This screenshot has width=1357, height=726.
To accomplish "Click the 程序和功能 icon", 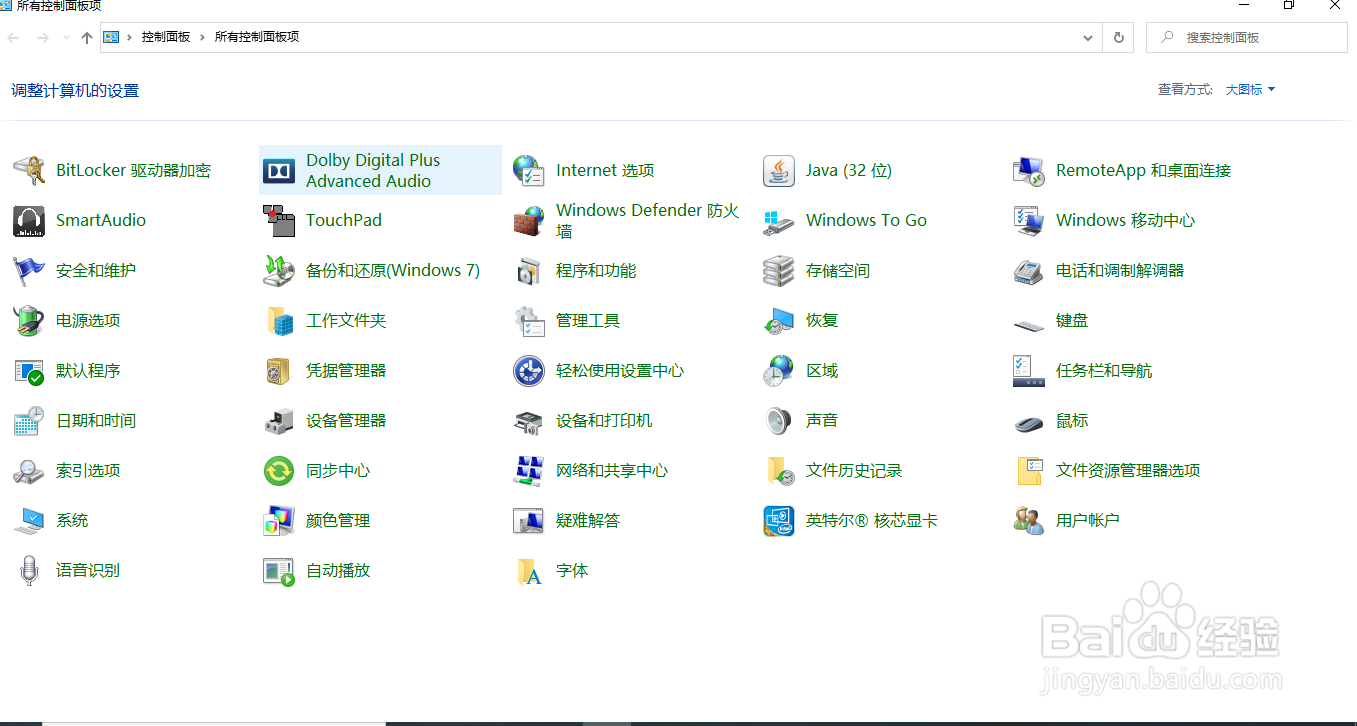I will coord(529,271).
